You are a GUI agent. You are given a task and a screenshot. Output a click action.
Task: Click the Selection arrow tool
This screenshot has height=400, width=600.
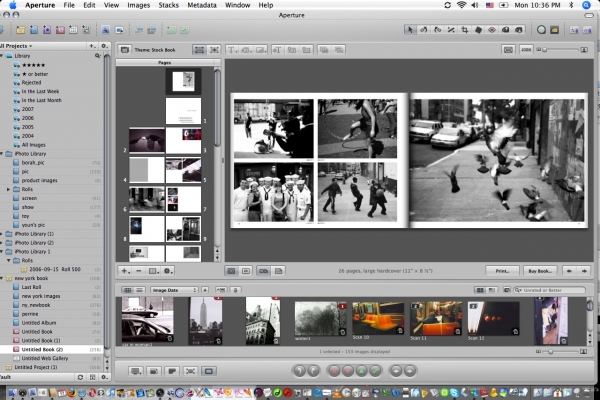coord(411,30)
